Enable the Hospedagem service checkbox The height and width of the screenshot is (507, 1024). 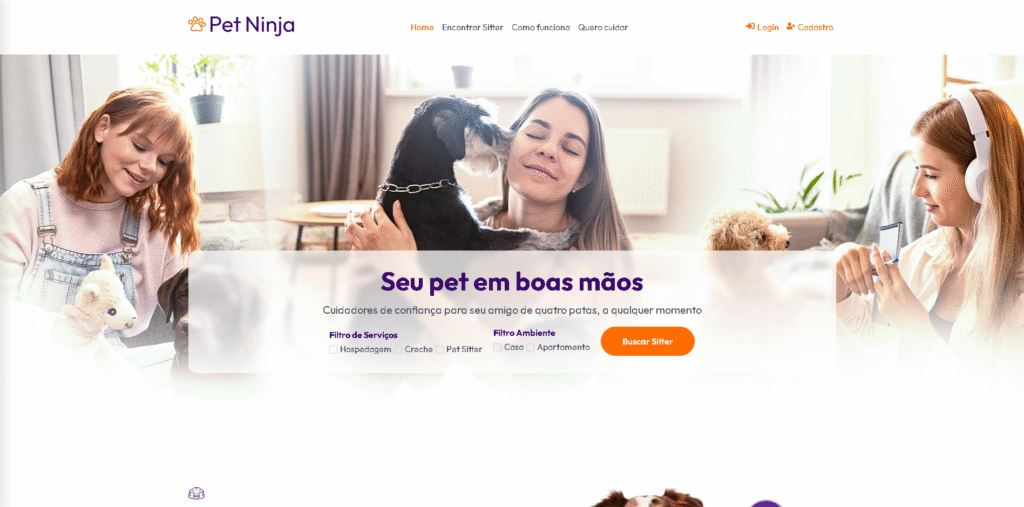(x=333, y=350)
